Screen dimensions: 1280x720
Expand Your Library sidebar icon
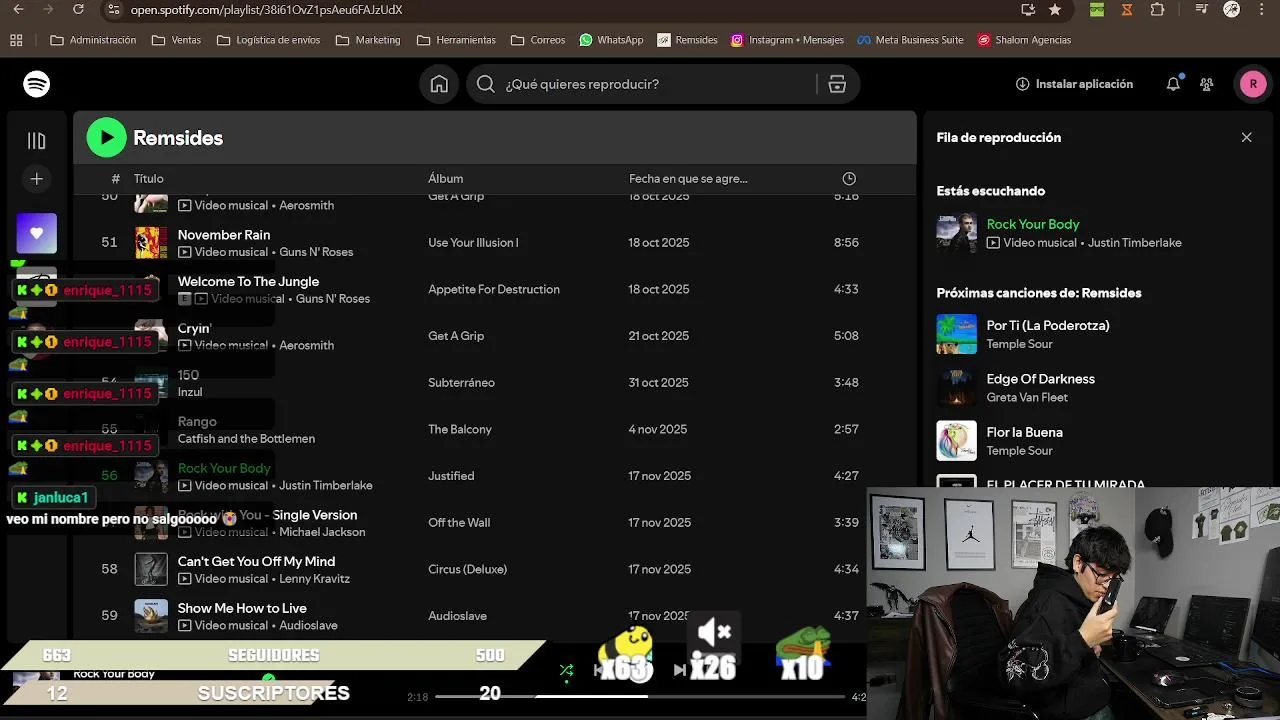coord(37,141)
